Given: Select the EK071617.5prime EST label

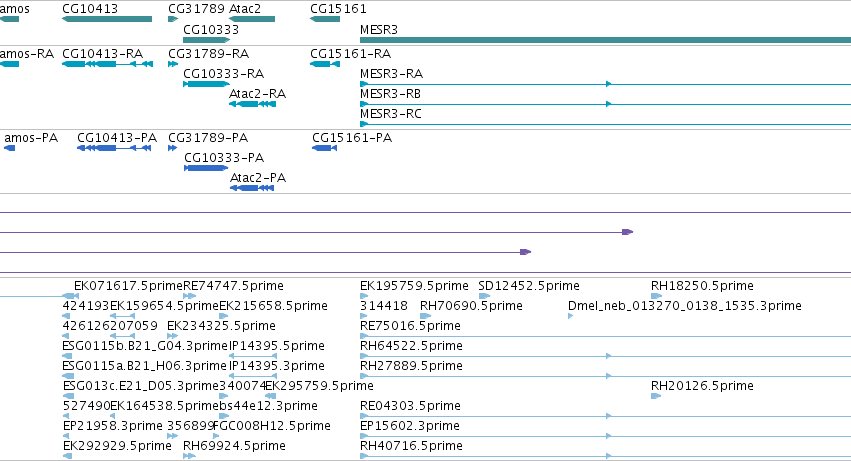Looking at the screenshot, I should coord(128,286).
